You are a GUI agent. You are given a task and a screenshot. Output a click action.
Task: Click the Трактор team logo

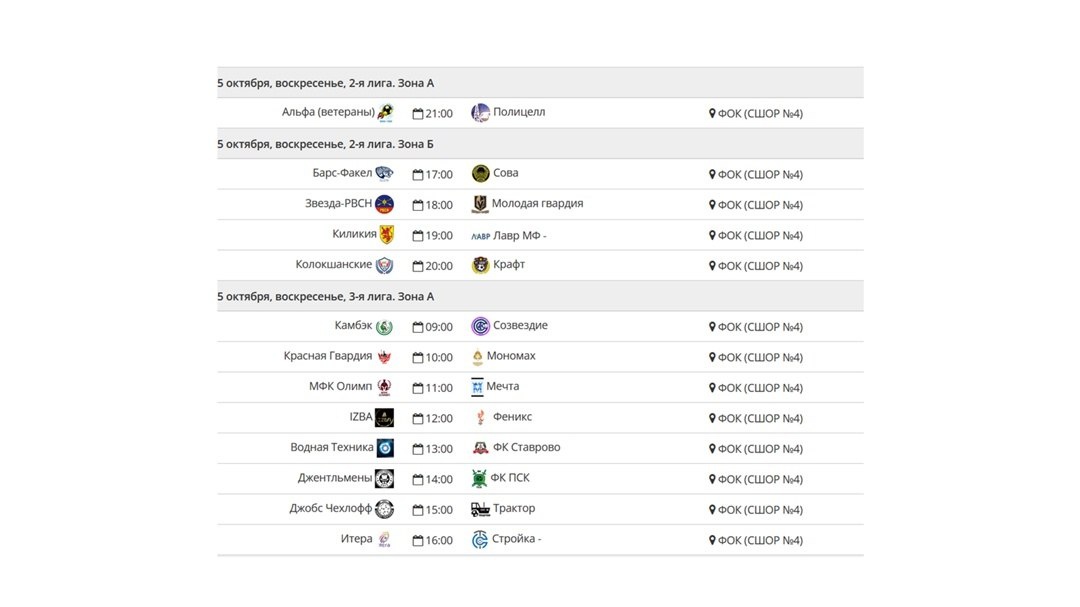(480, 509)
